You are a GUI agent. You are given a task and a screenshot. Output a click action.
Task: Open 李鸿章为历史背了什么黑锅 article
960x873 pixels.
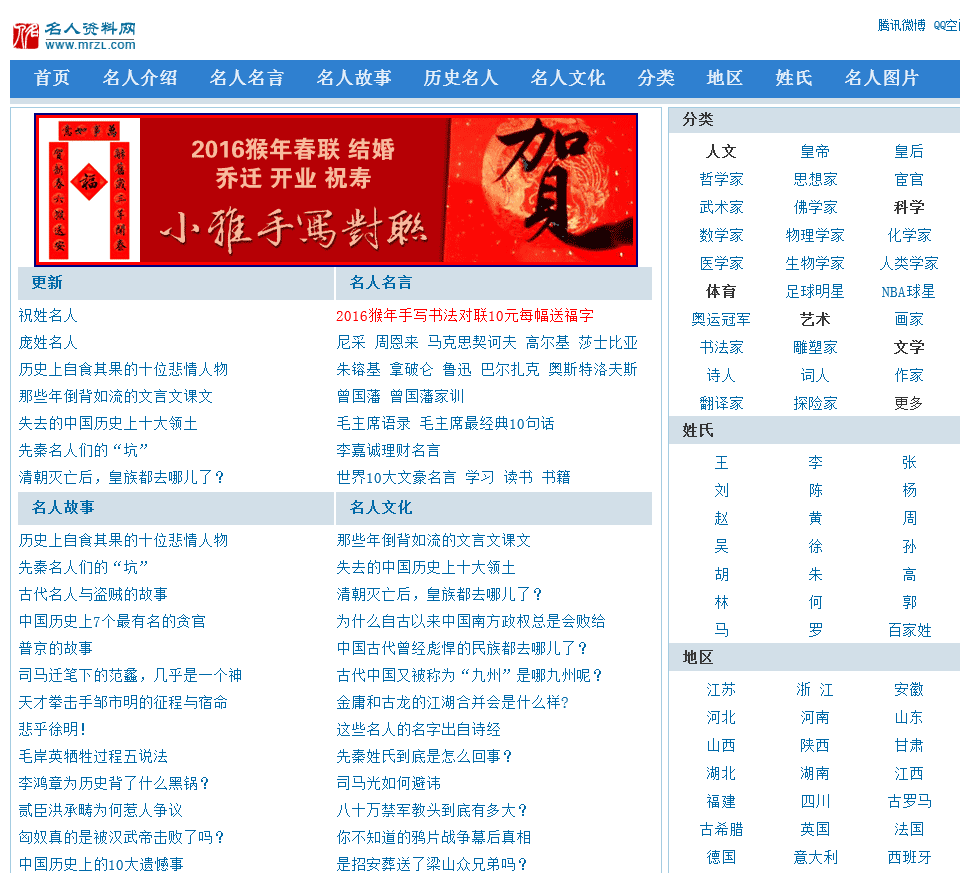[114, 783]
